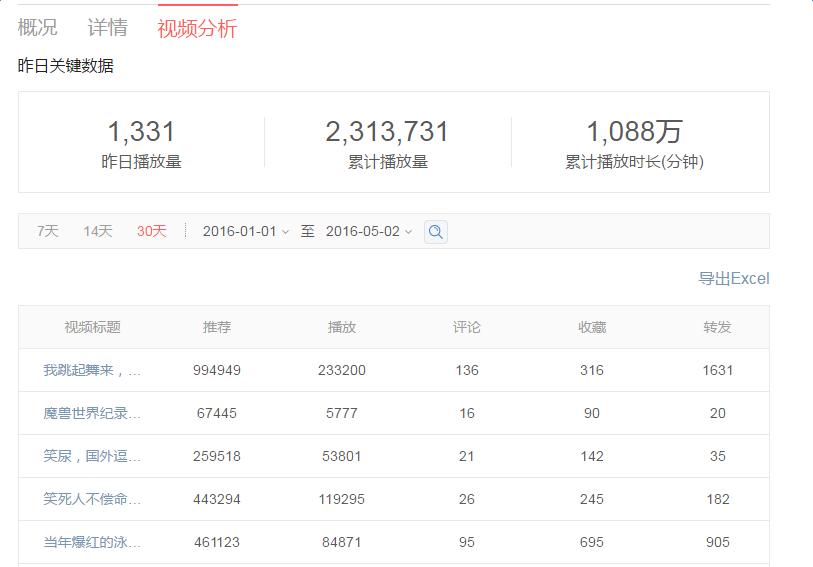
Task: Click the 转发 column header
Action: pos(718,327)
